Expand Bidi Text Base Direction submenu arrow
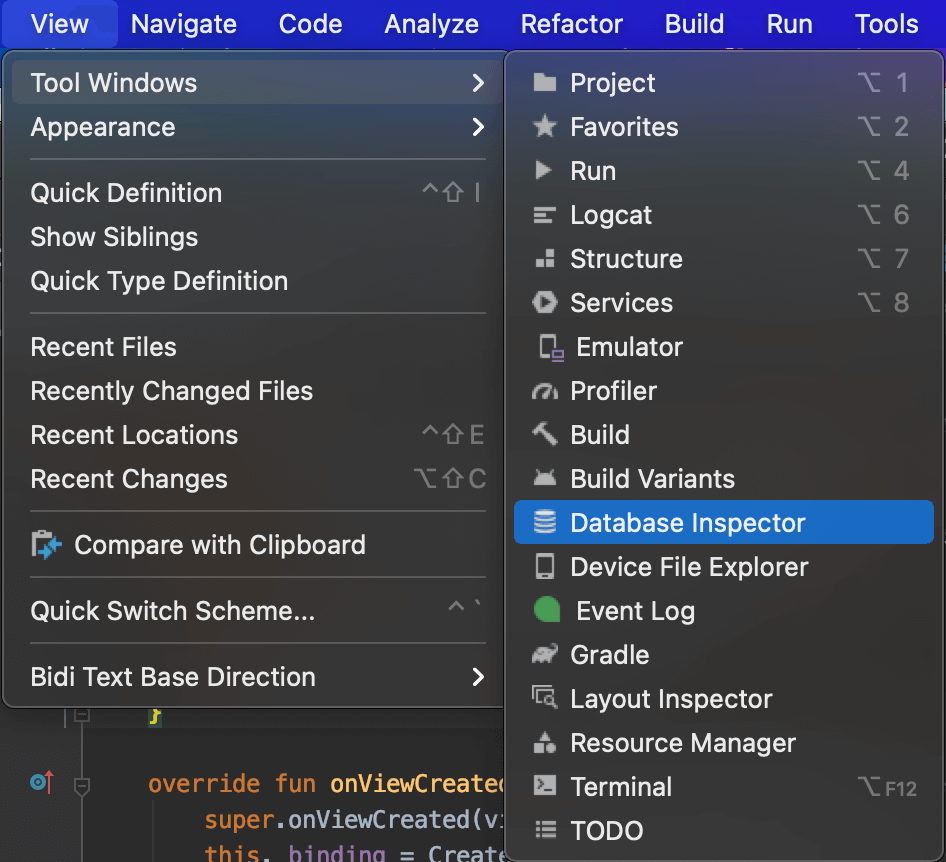The height and width of the screenshot is (862, 946). 478,677
